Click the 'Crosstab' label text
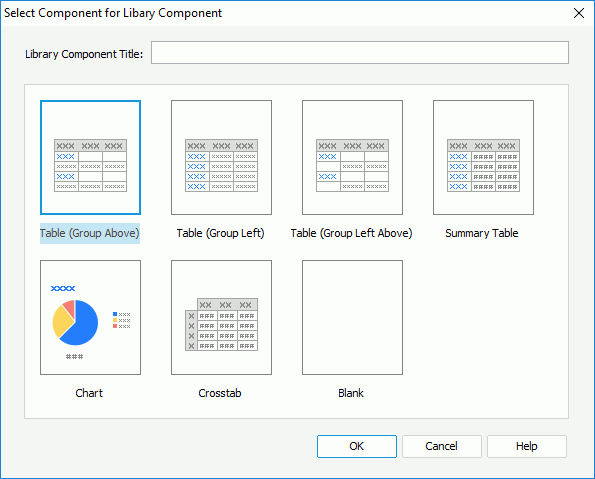Viewport: 595px width, 479px height. tap(220, 393)
